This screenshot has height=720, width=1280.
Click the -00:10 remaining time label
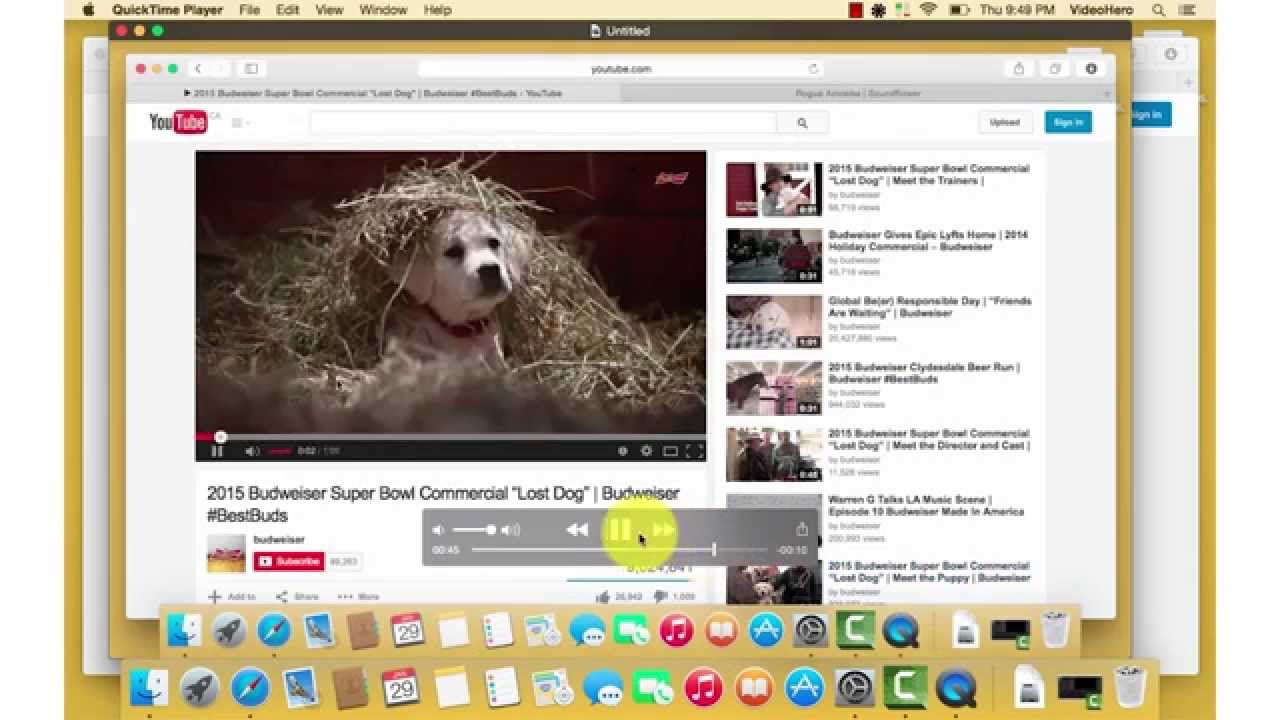(x=792, y=550)
